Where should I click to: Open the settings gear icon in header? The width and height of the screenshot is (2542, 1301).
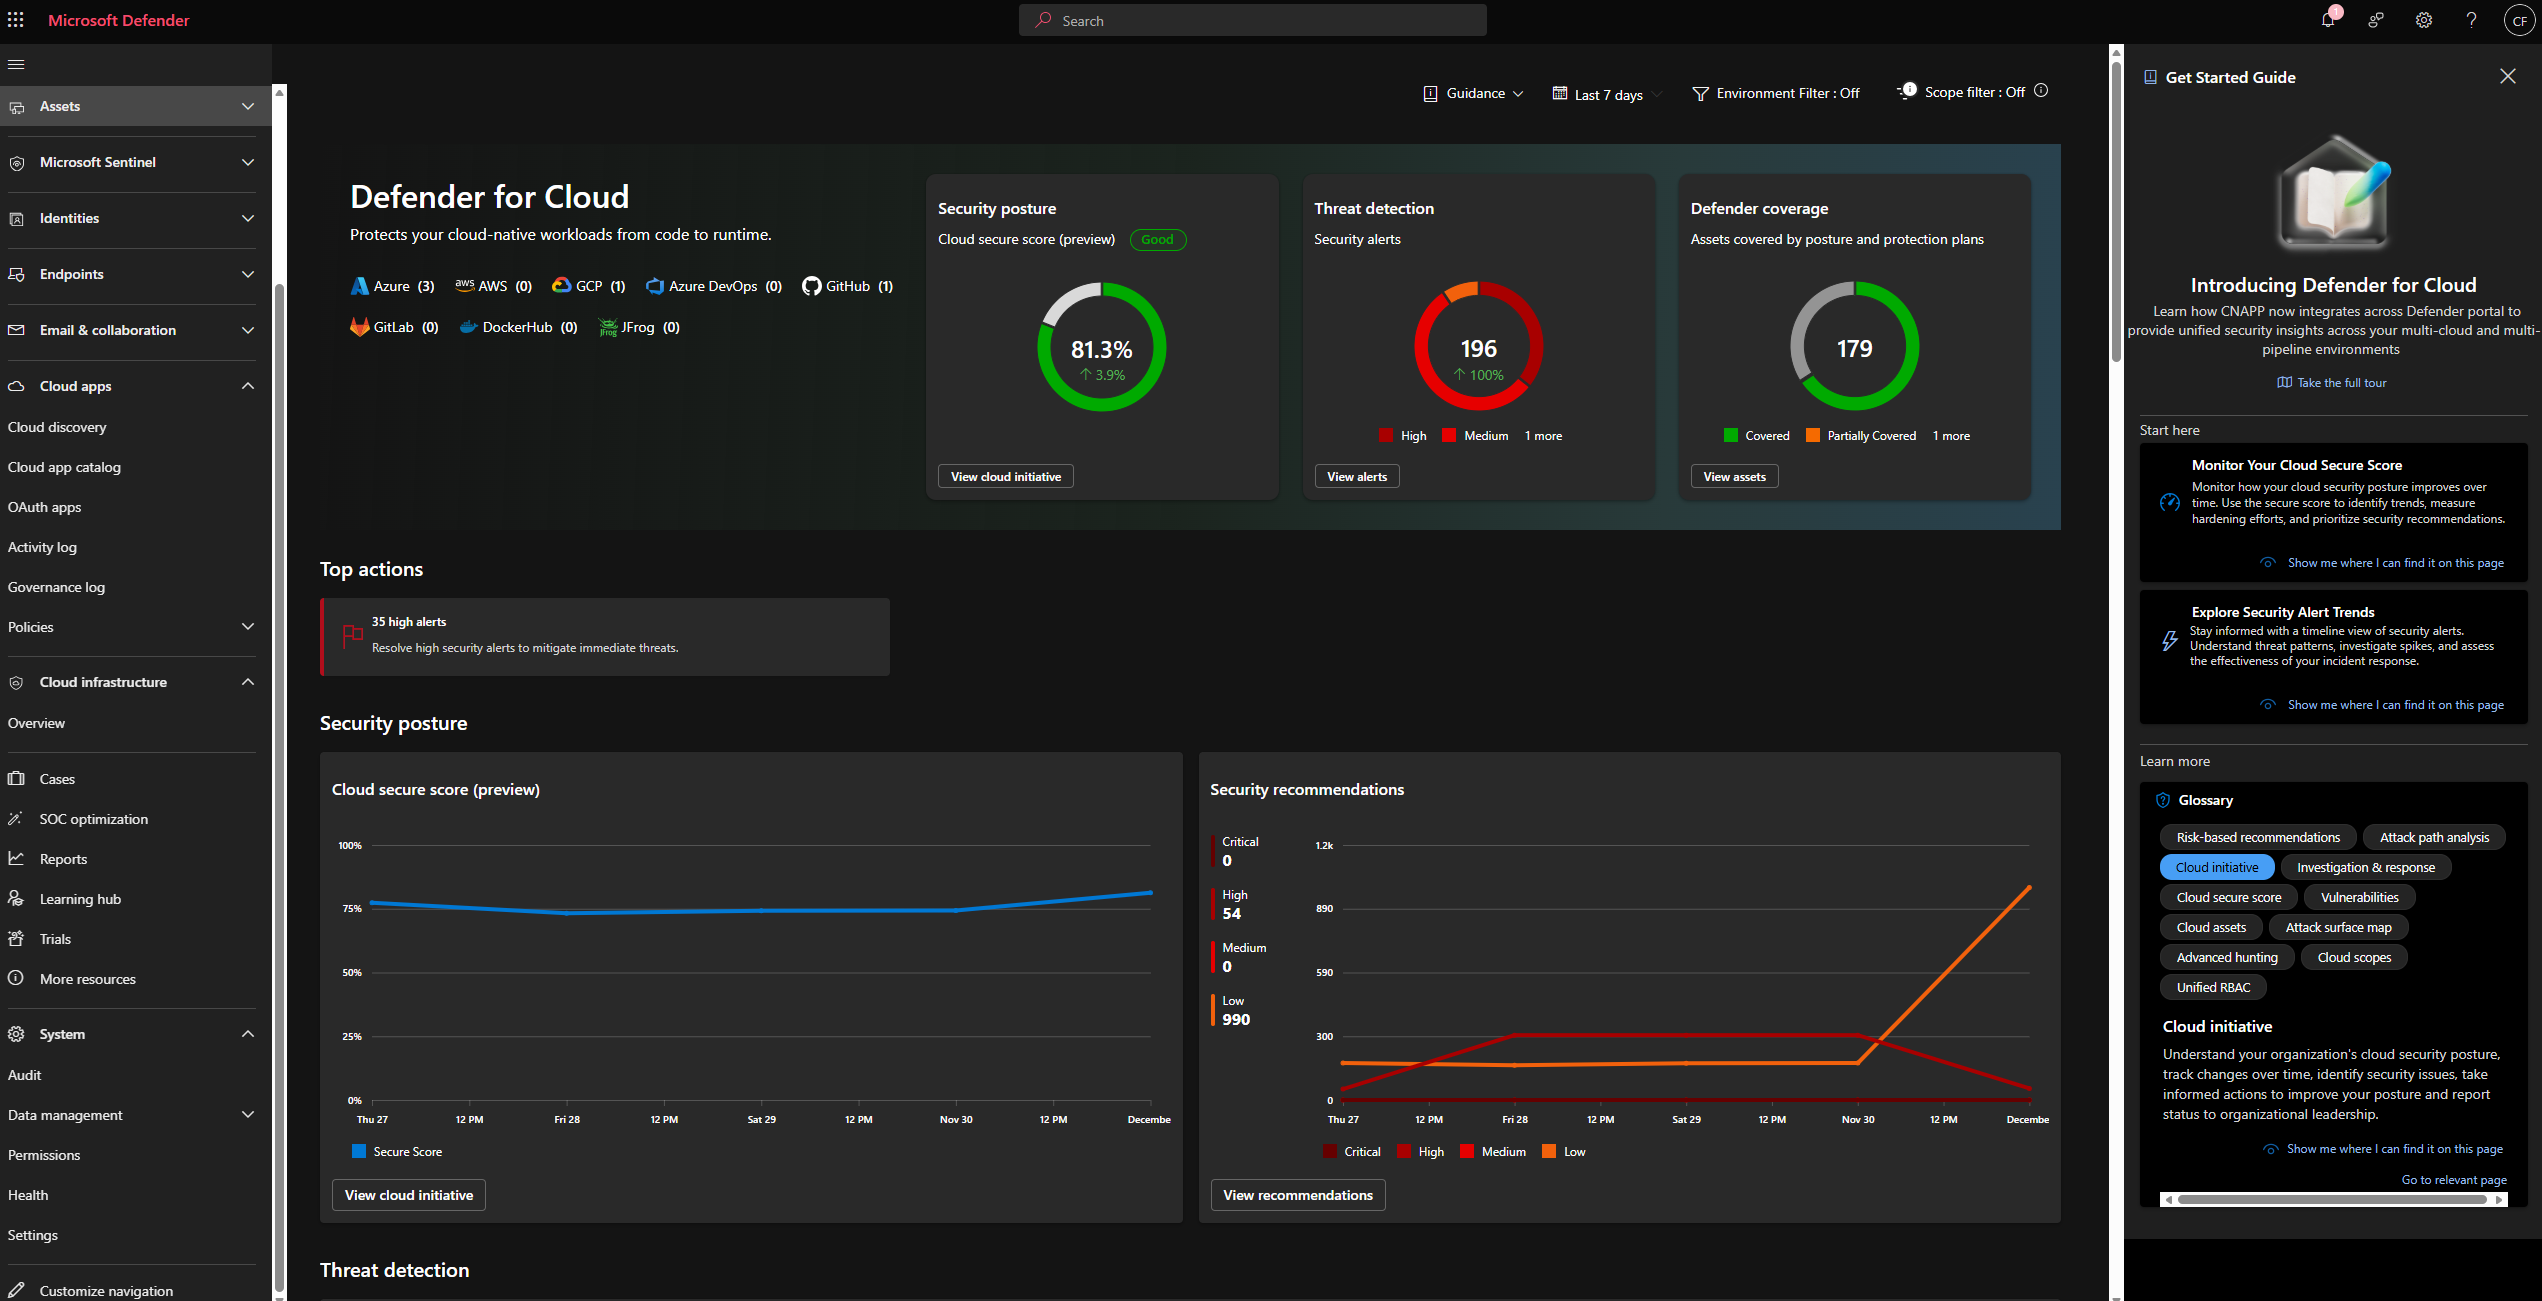2424,20
